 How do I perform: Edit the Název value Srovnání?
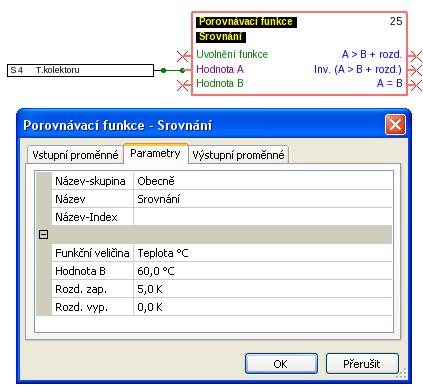tap(263, 199)
